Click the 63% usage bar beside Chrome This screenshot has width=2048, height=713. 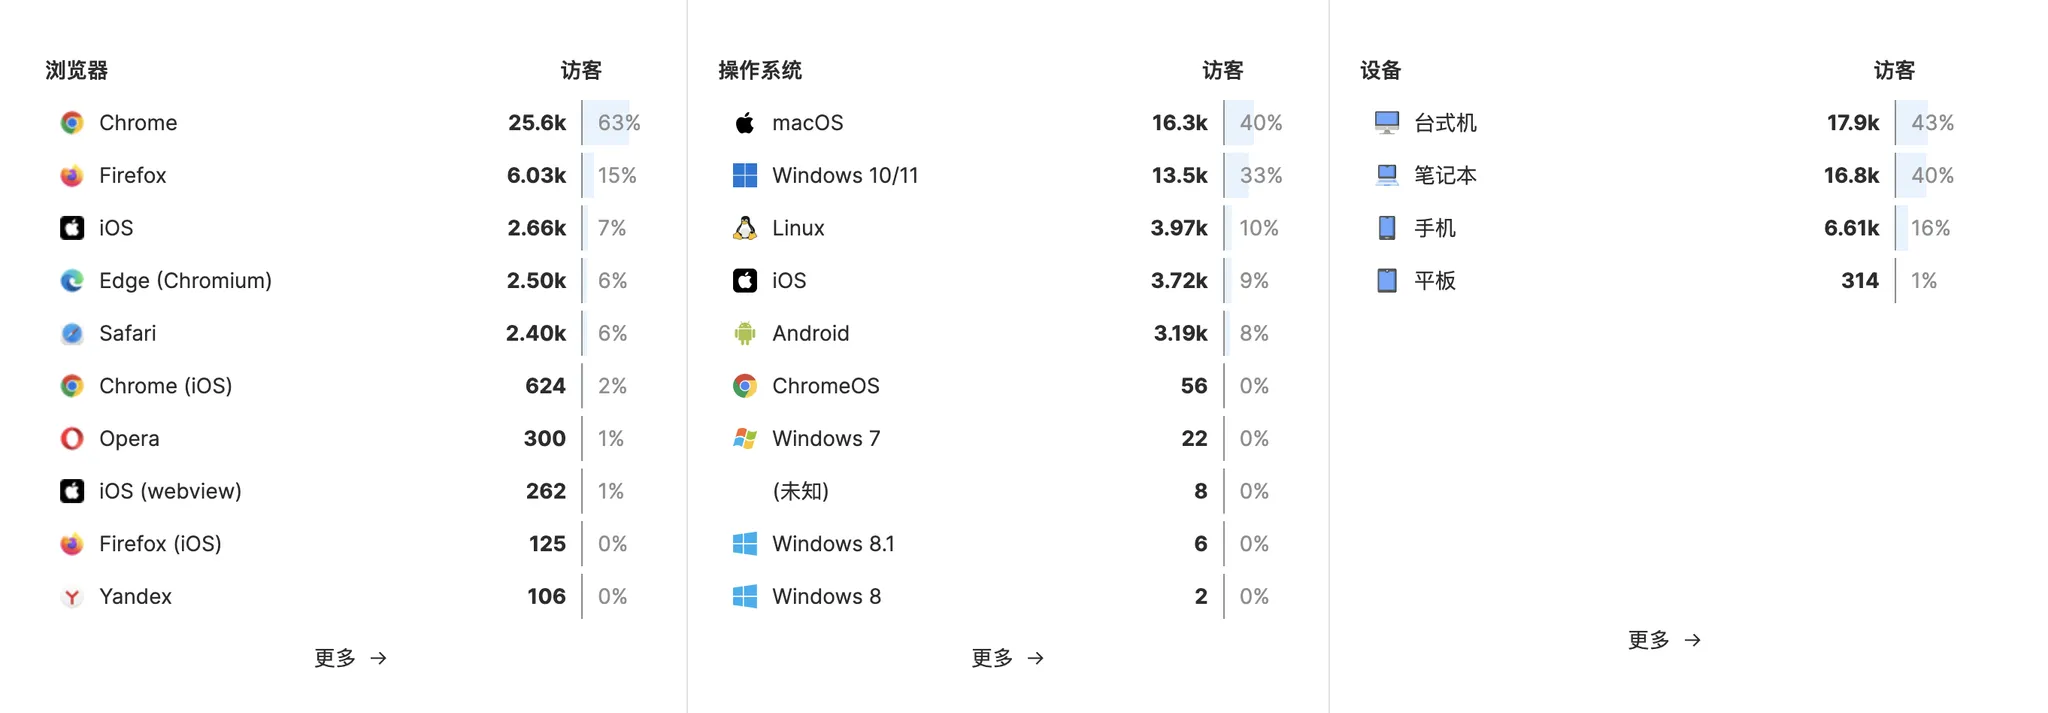612,122
